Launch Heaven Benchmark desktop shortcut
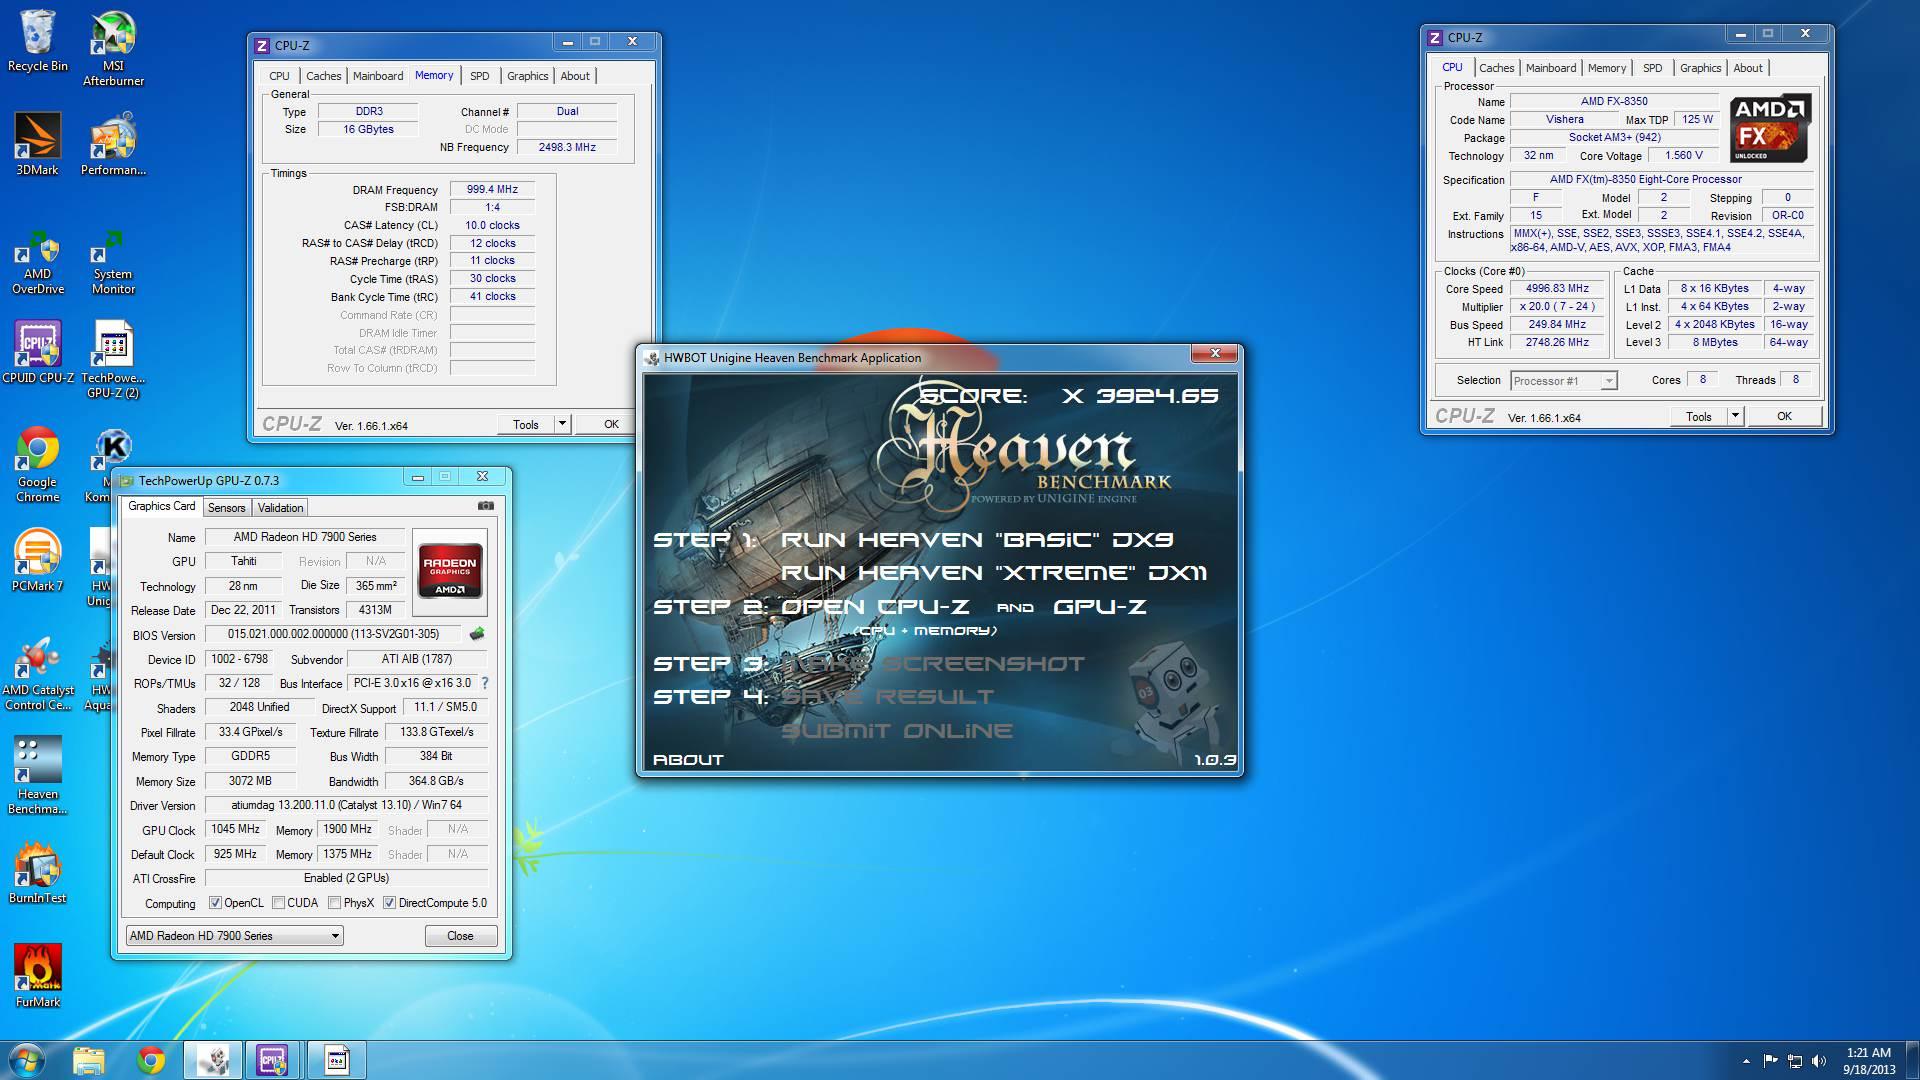The height and width of the screenshot is (1080, 1920). click(x=37, y=776)
